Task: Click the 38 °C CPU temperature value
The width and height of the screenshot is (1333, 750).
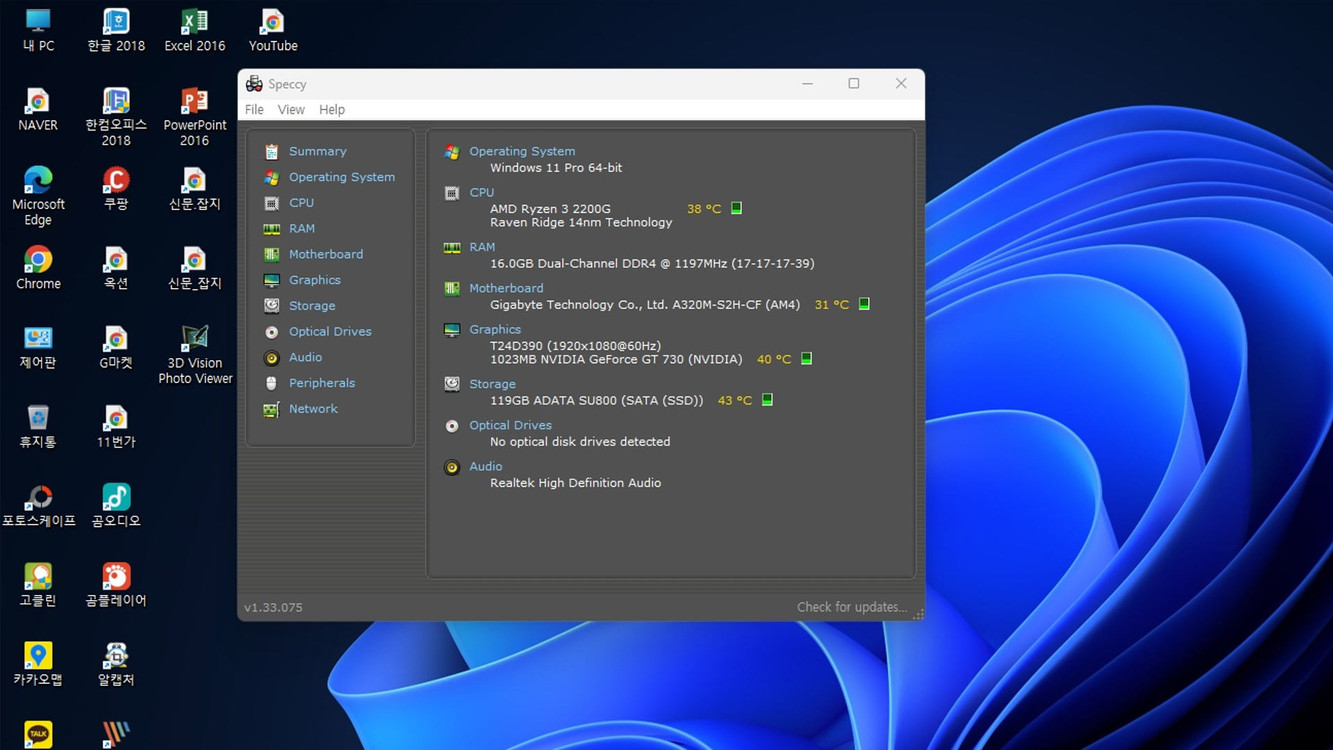Action: click(704, 209)
